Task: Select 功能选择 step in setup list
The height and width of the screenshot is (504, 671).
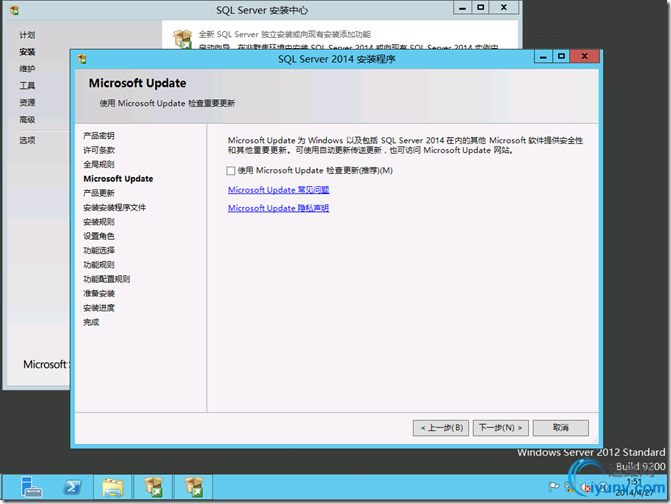Action: (99, 250)
